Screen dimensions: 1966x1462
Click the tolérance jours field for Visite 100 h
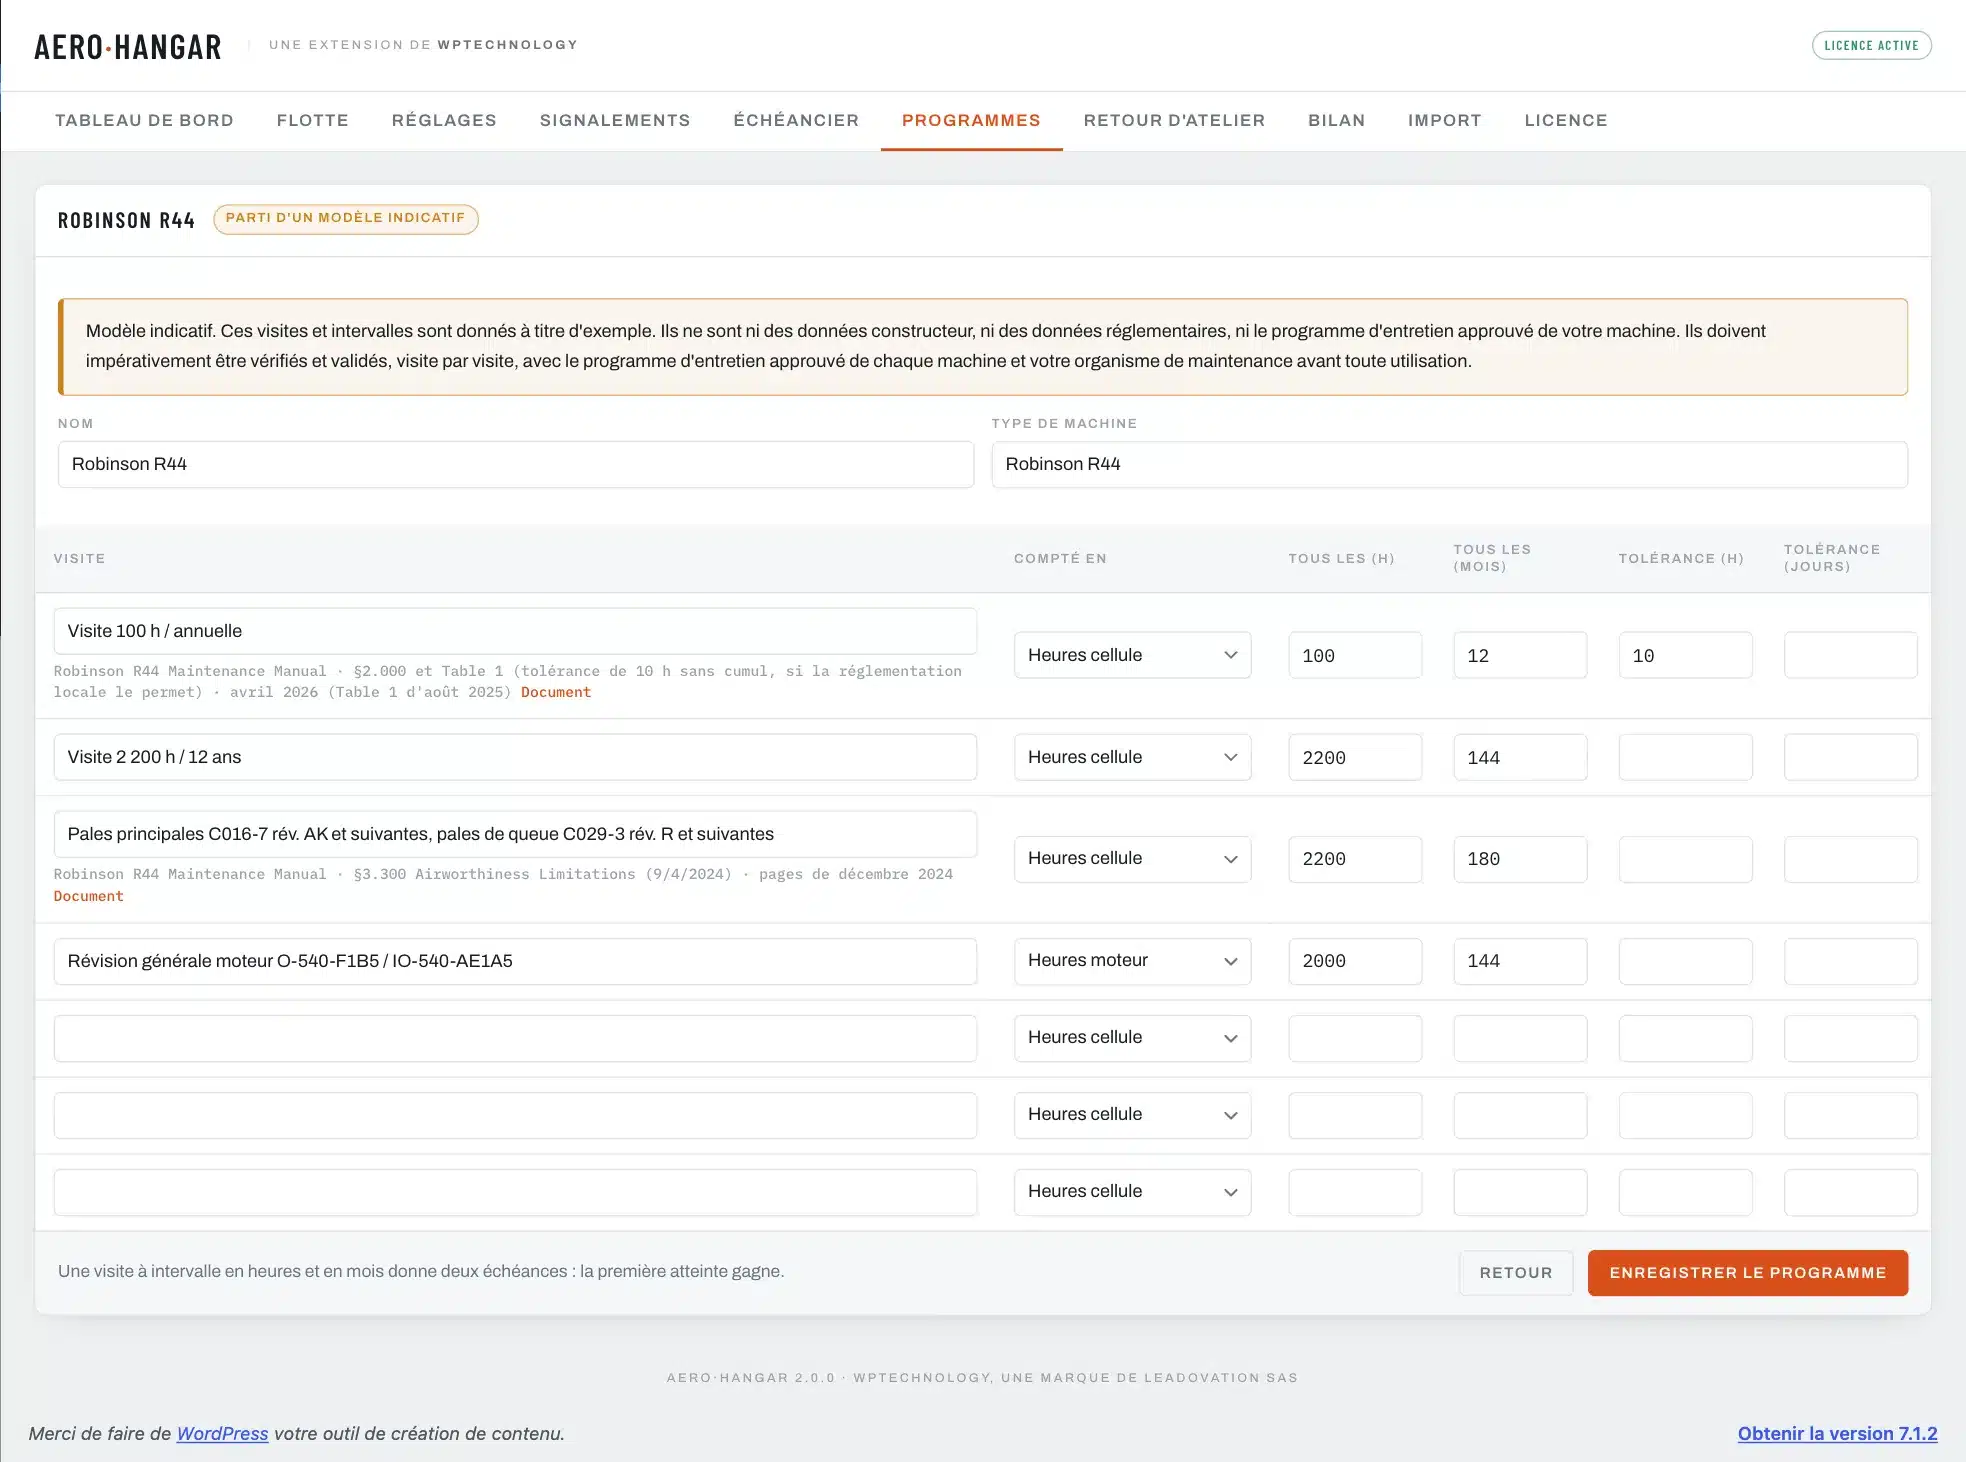pos(1850,655)
